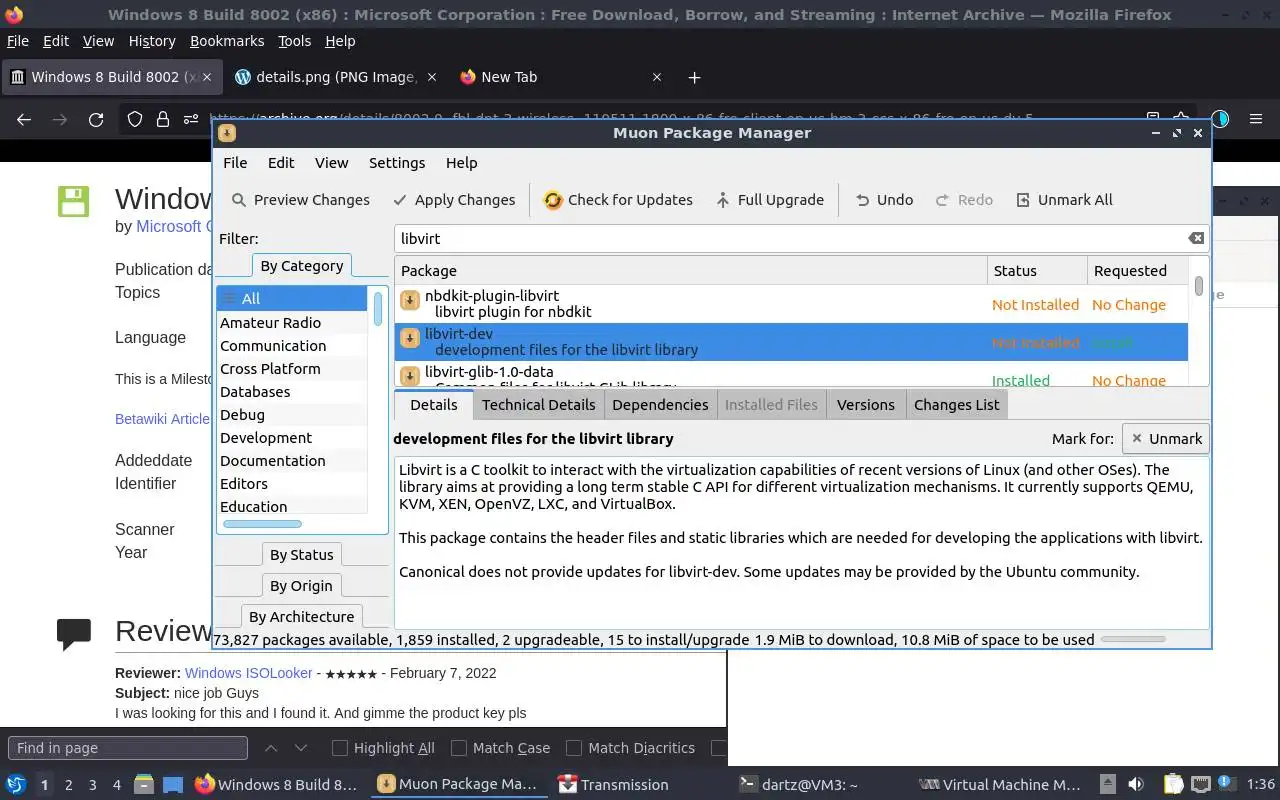The width and height of the screenshot is (1280, 800).
Task: Expand the By Status filter section
Action: [301, 555]
